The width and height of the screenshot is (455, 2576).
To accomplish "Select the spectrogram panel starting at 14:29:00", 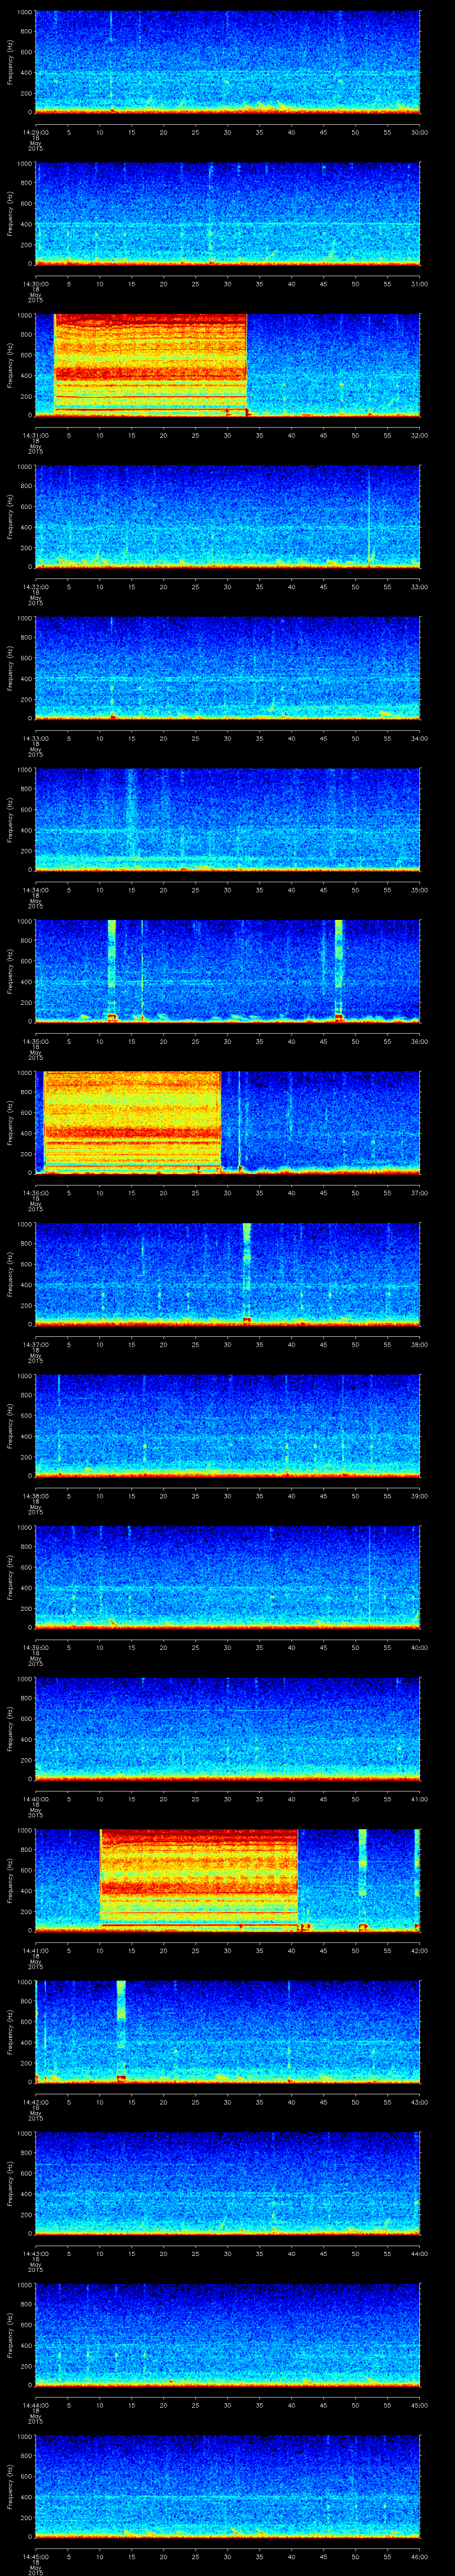I will click(x=228, y=62).
